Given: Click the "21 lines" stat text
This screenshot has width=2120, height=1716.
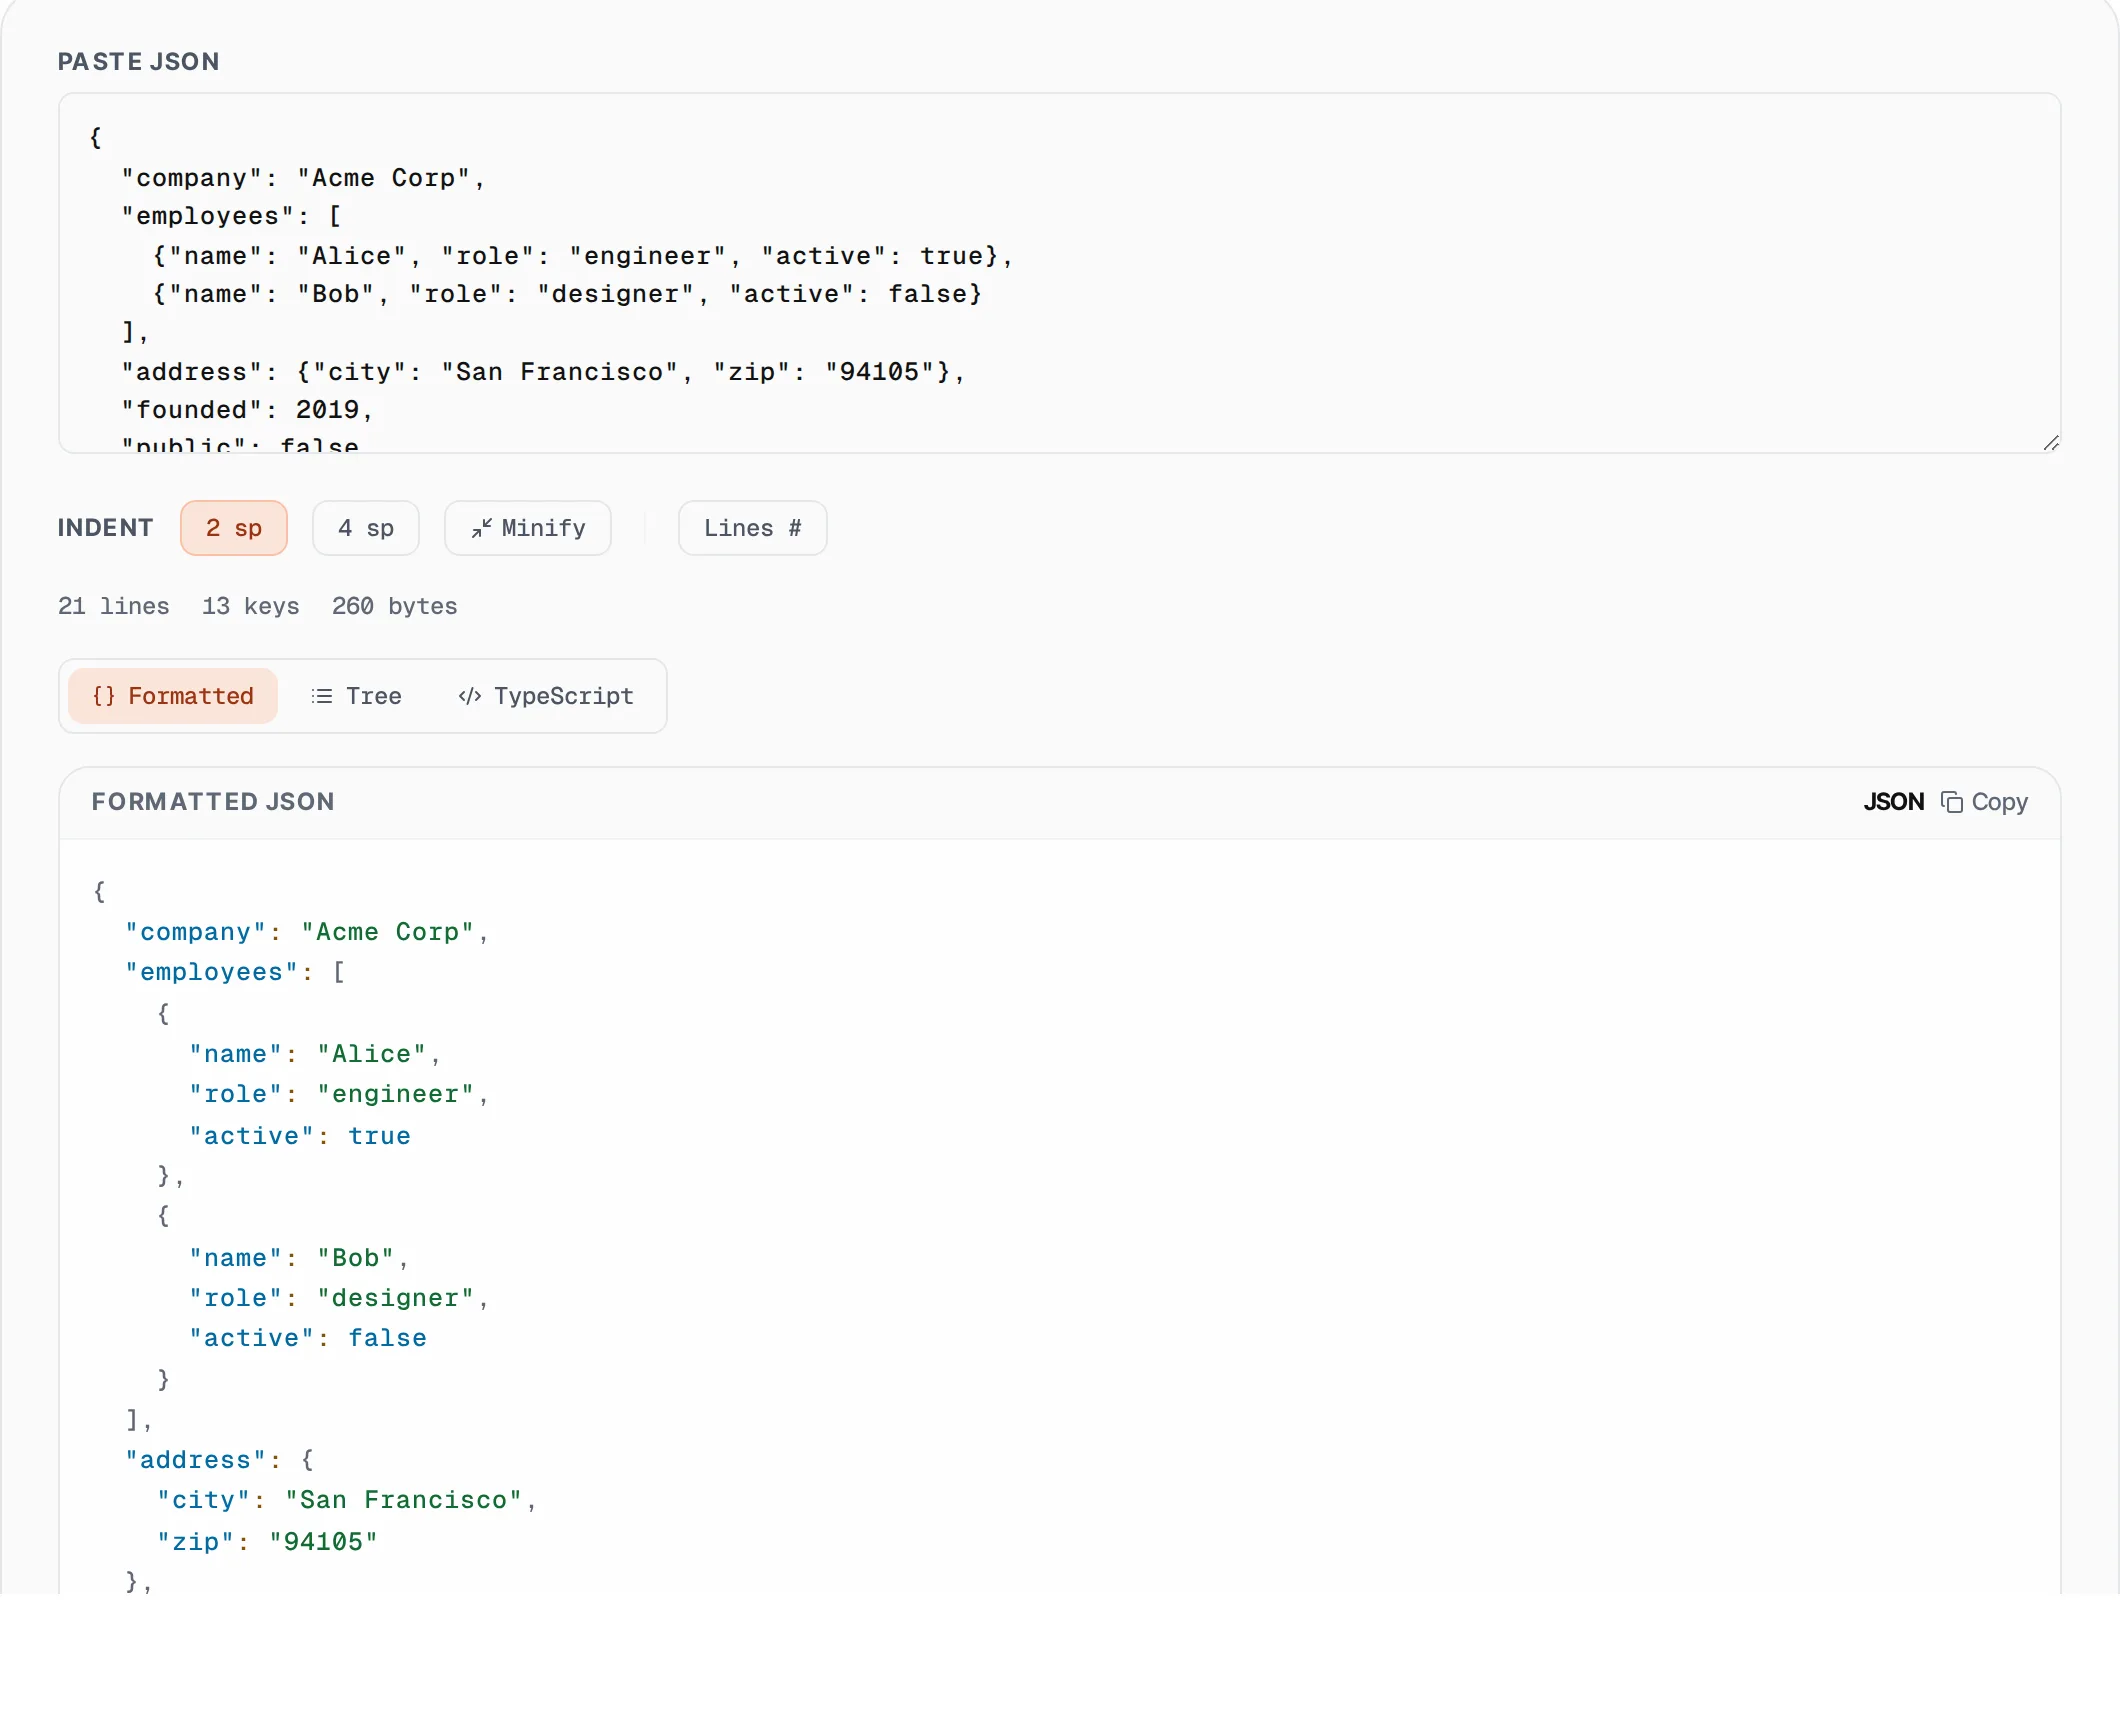Looking at the screenshot, I should click(x=113, y=606).
